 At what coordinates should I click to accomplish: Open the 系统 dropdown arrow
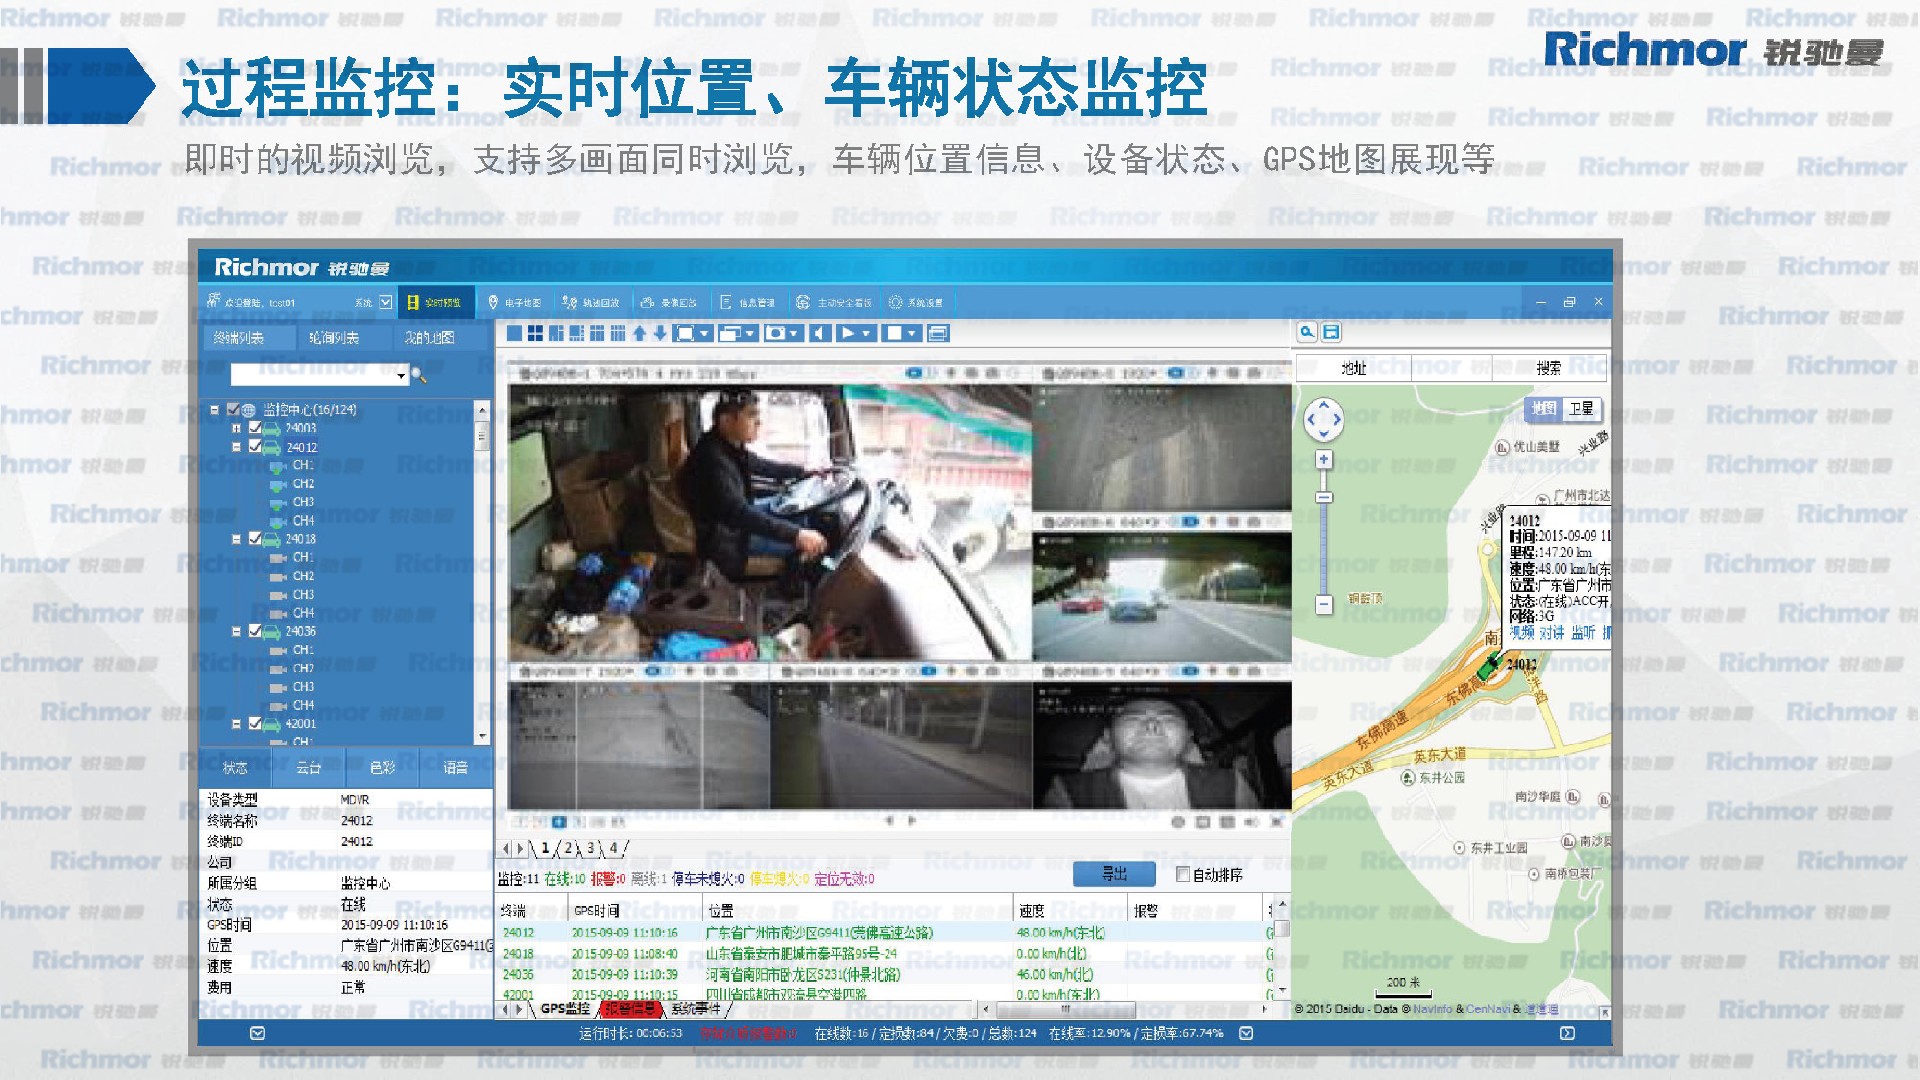[385, 302]
